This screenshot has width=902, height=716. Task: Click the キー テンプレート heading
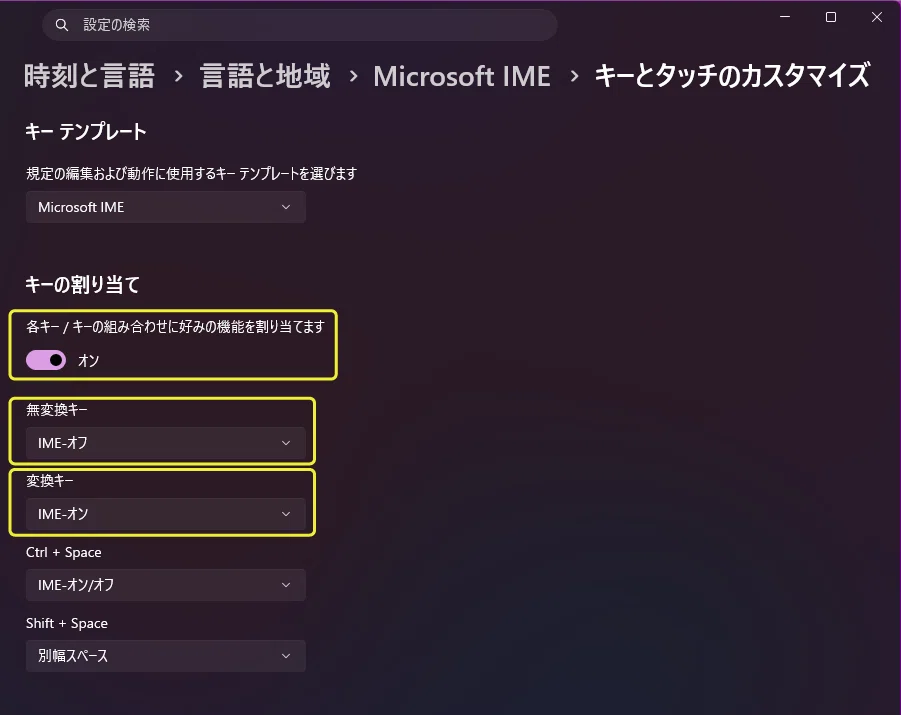[86, 132]
